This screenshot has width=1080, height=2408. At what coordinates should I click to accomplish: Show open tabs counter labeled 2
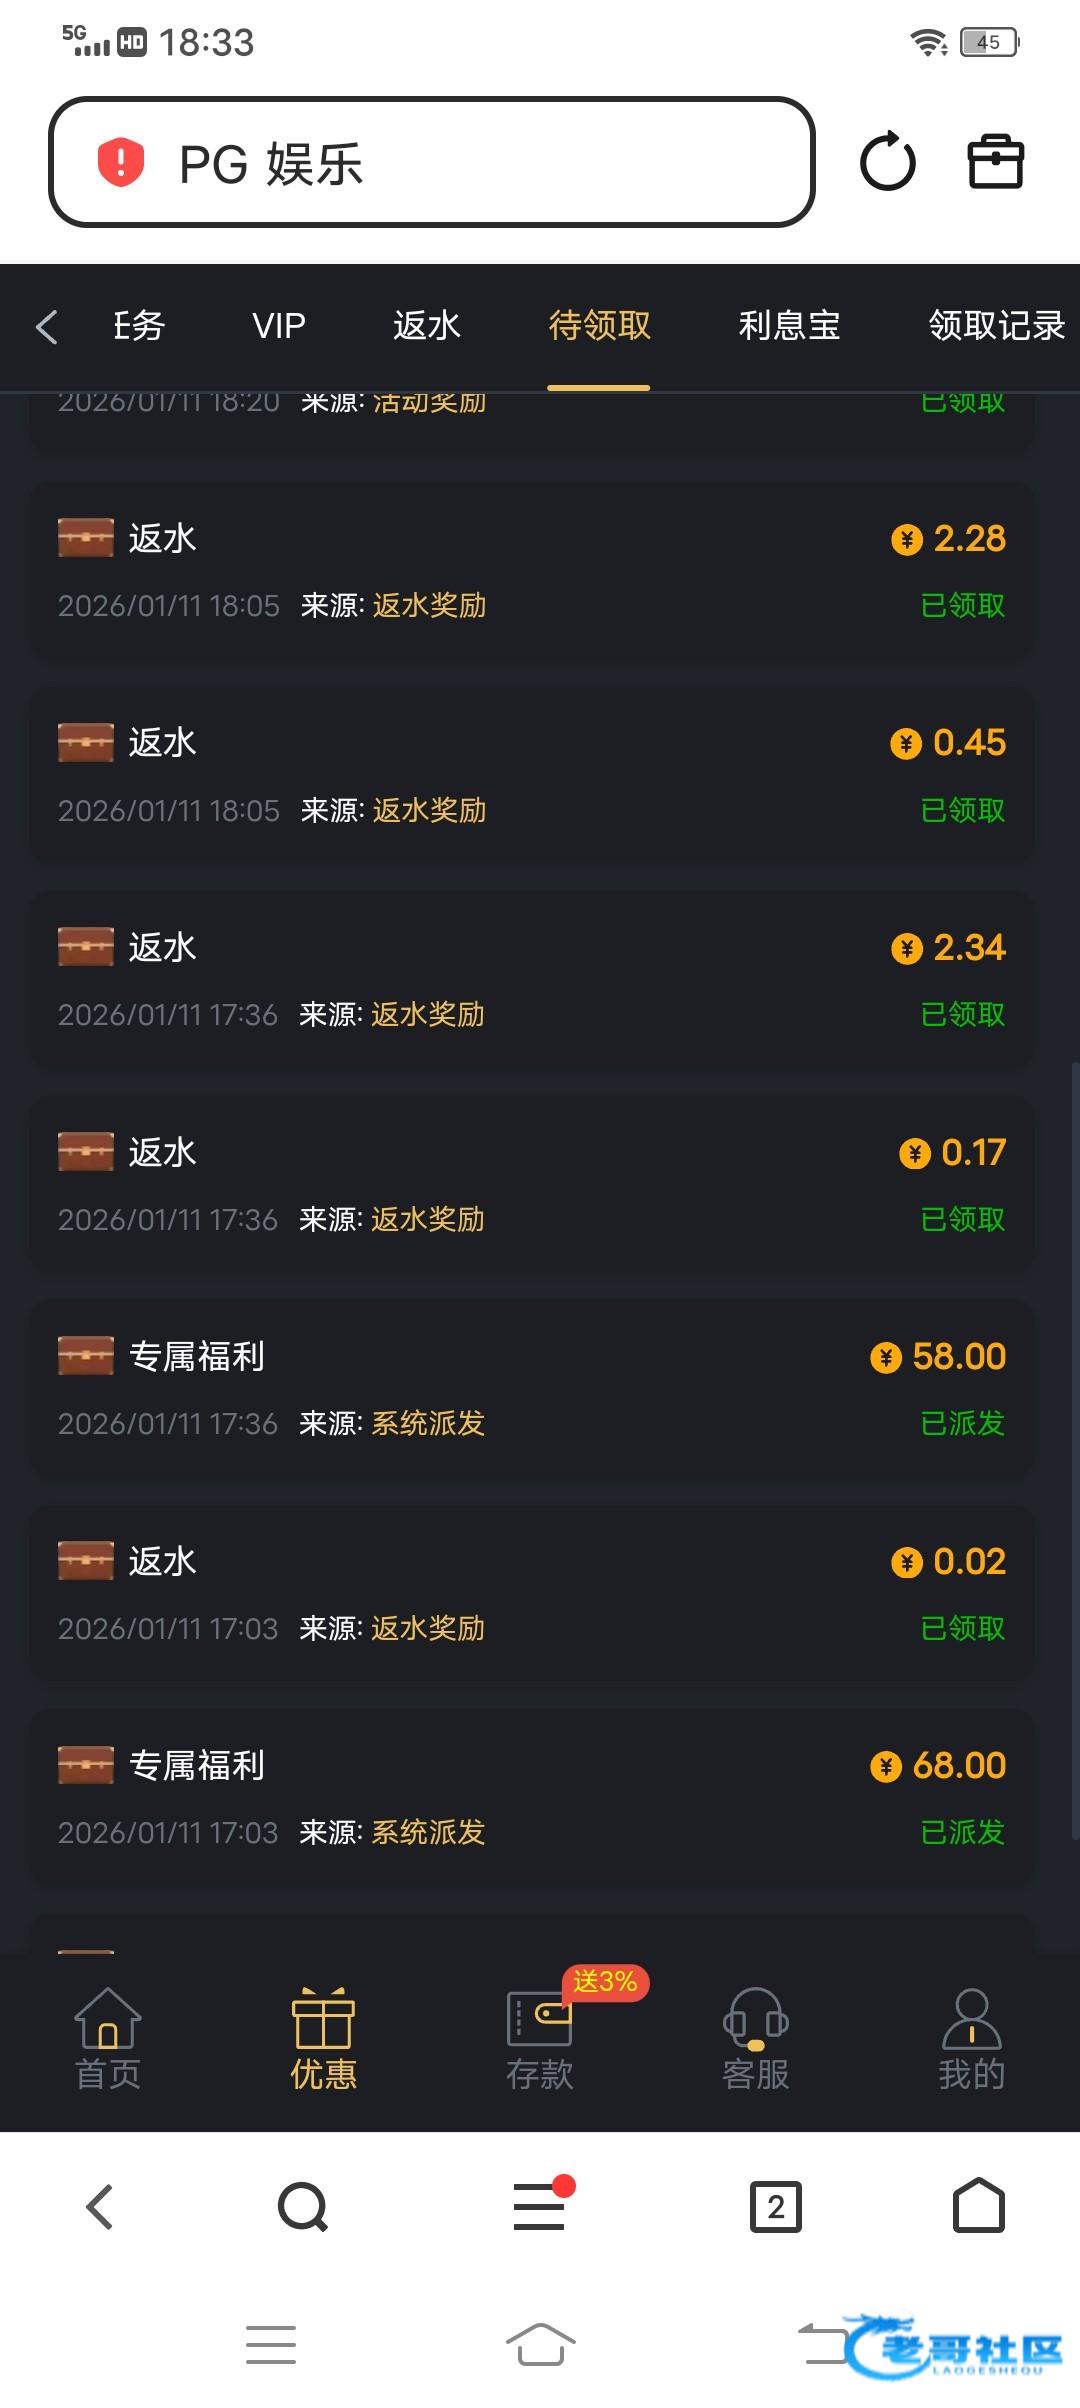point(776,2206)
